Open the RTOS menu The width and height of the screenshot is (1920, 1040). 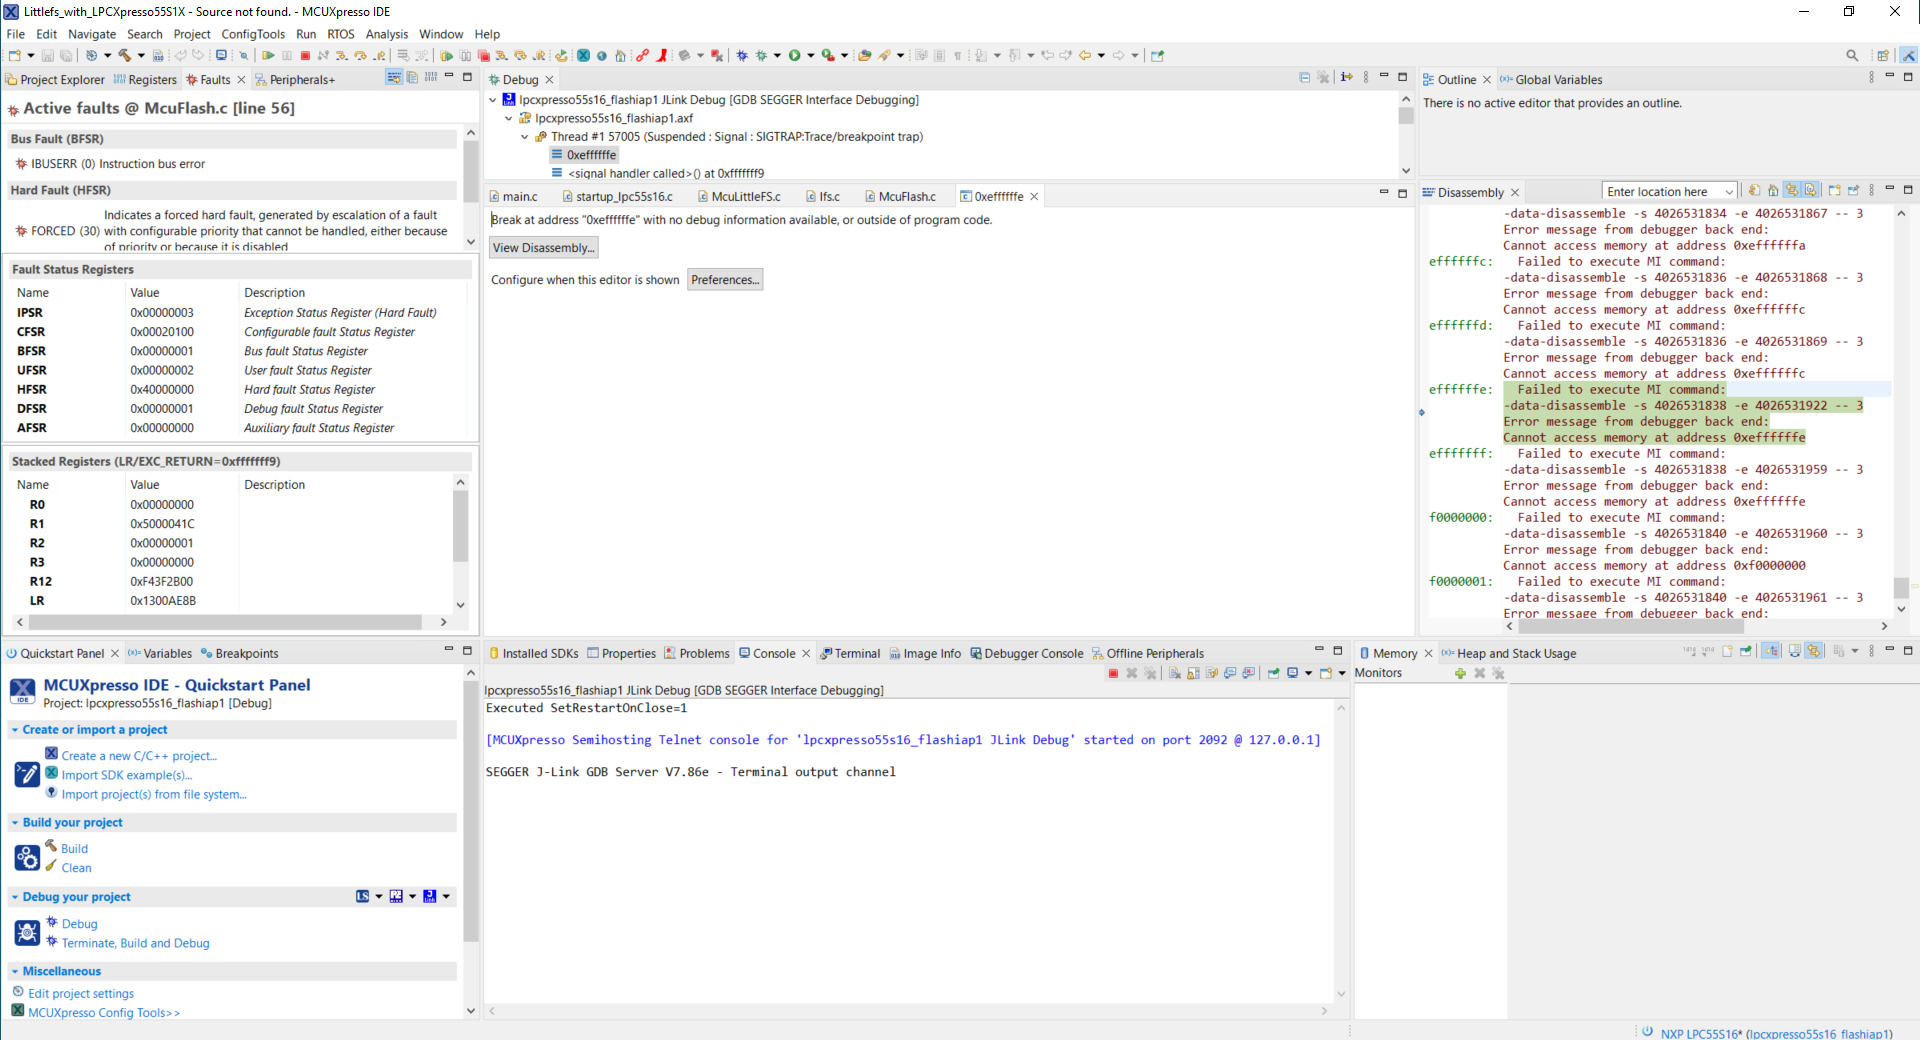click(341, 33)
